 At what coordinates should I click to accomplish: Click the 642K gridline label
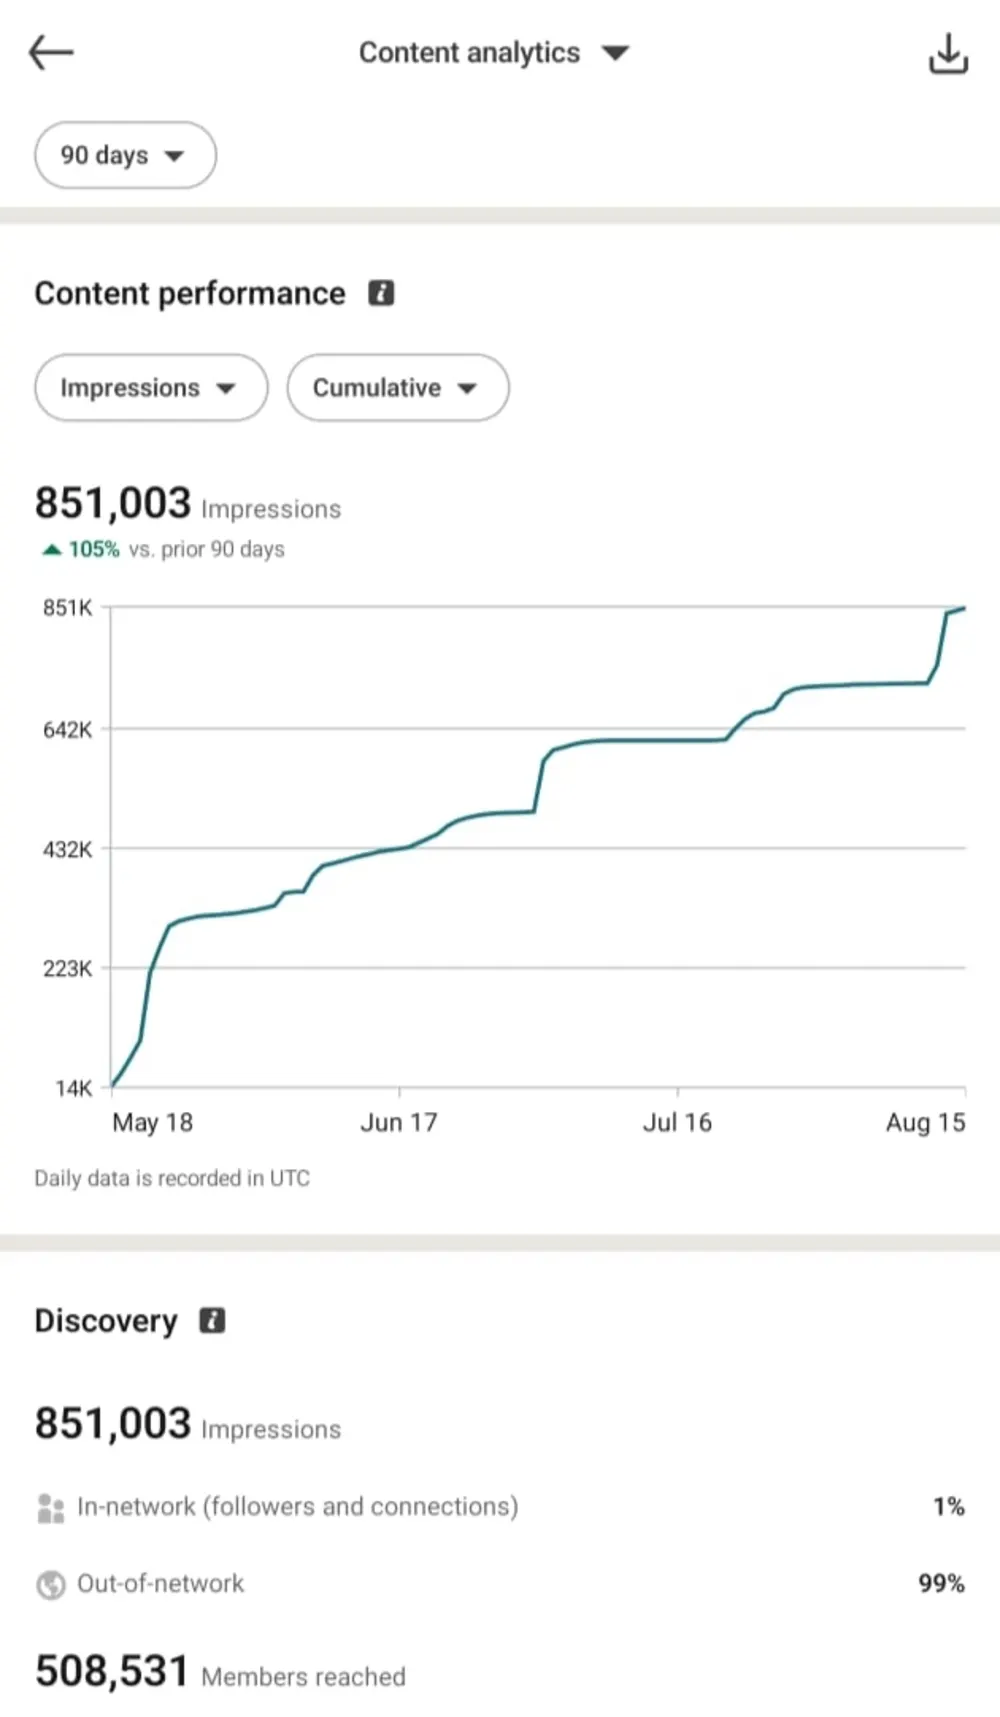click(67, 729)
